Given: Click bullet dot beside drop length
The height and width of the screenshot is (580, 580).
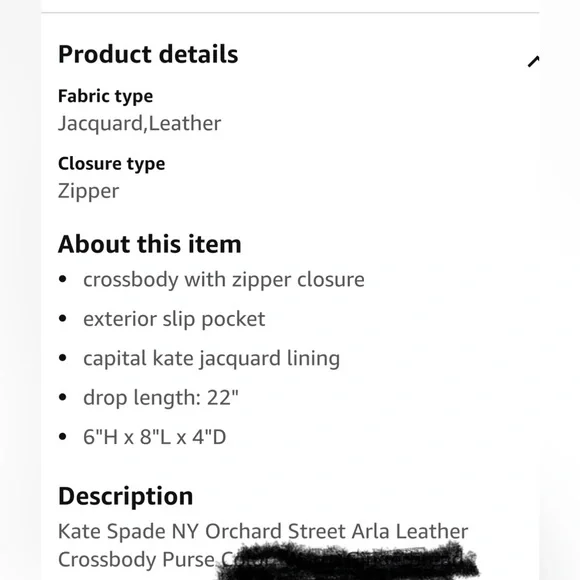Looking at the screenshot, I should [63, 397].
